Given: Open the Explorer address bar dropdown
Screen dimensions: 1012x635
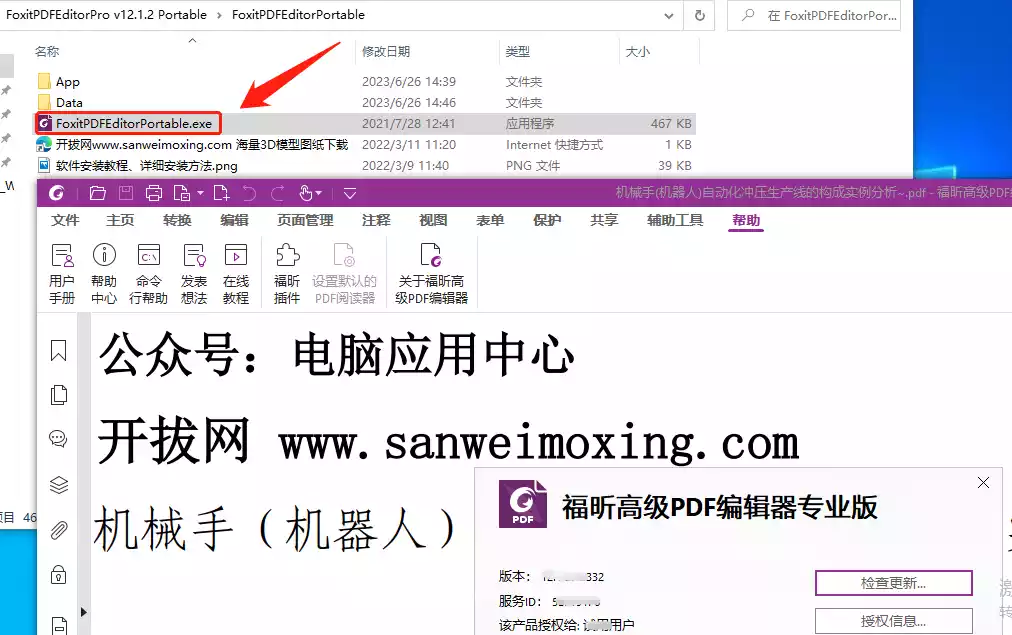Looking at the screenshot, I should pos(670,15).
